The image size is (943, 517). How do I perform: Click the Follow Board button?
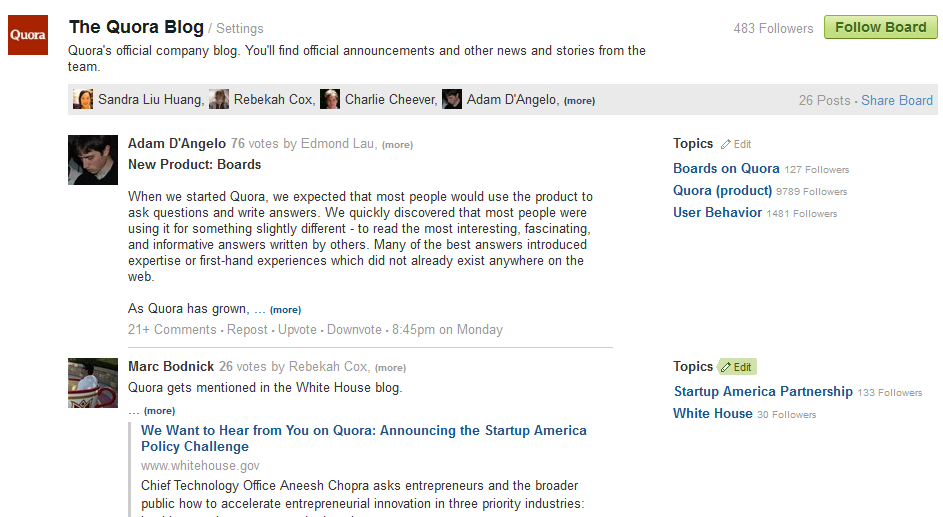pyautogui.click(x=880, y=27)
